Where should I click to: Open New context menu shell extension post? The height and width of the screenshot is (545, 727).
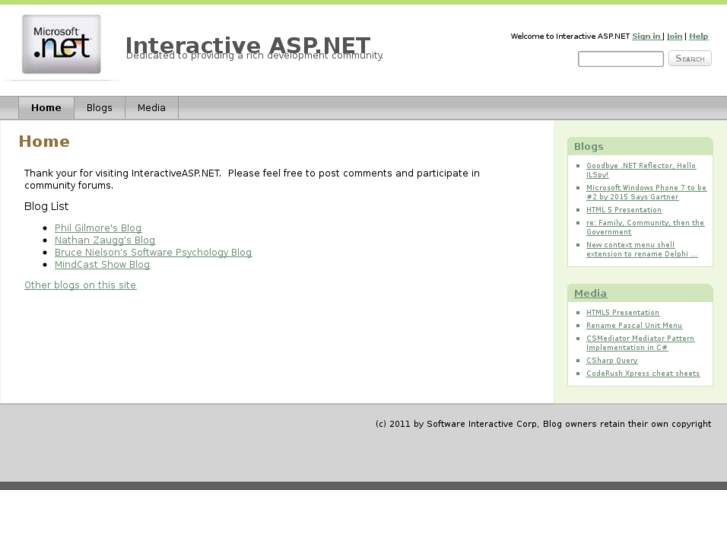click(642, 249)
